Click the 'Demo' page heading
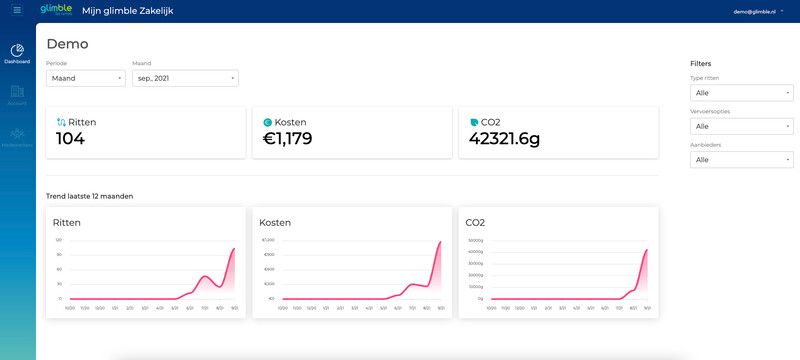800x360 pixels. point(67,44)
